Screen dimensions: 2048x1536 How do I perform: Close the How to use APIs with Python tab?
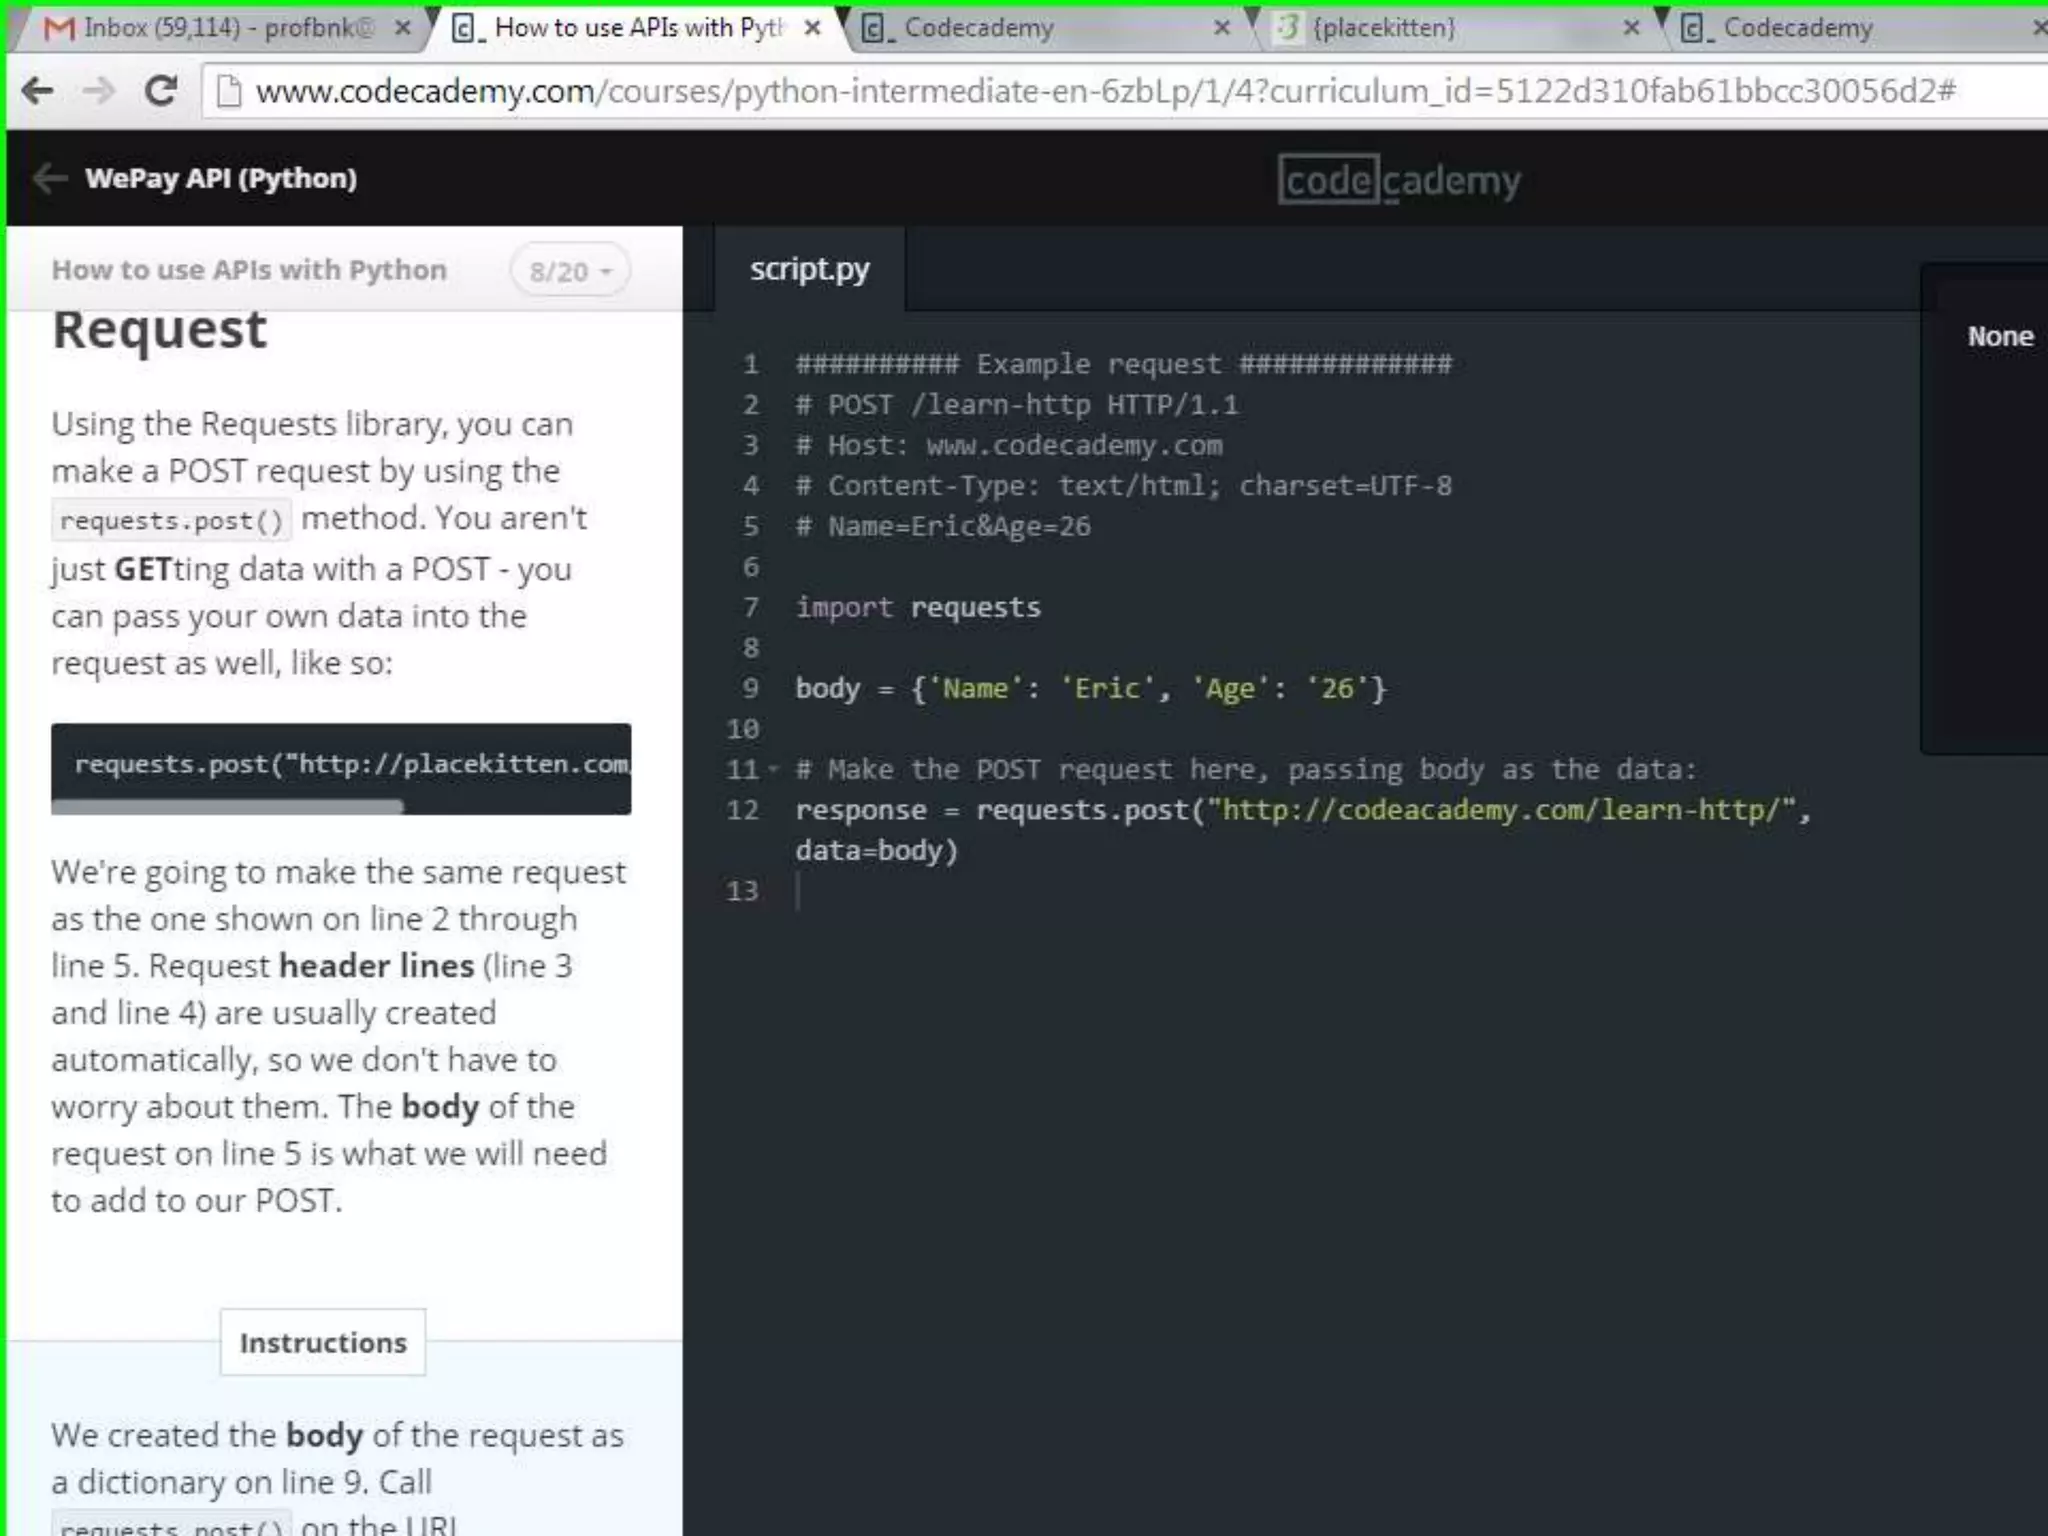coord(812,28)
